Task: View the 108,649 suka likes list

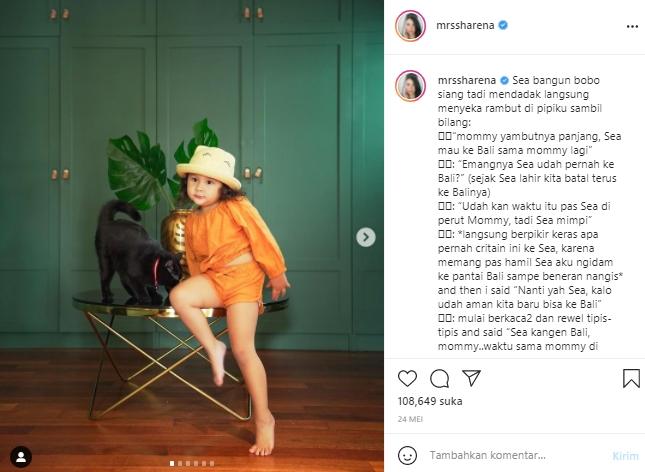Action: click(434, 403)
